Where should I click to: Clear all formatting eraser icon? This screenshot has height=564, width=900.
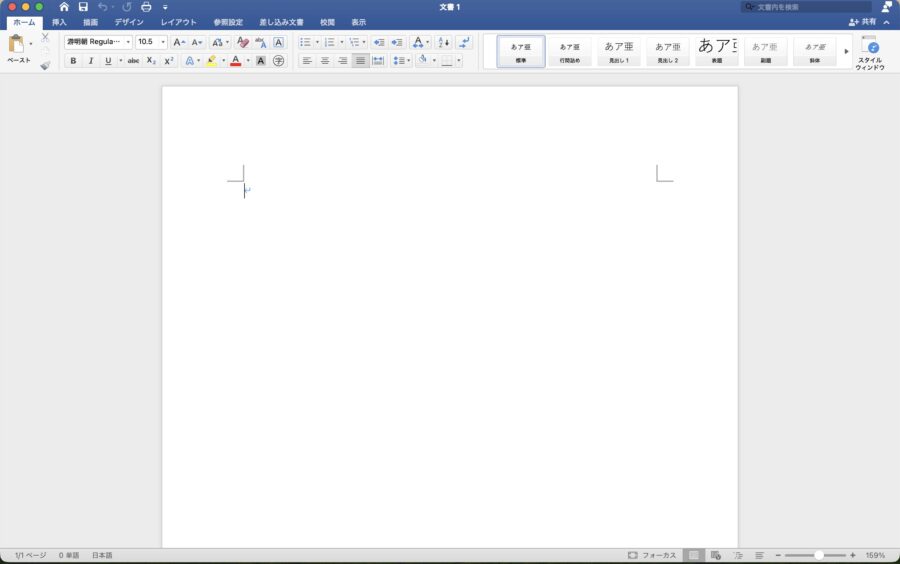coord(243,42)
